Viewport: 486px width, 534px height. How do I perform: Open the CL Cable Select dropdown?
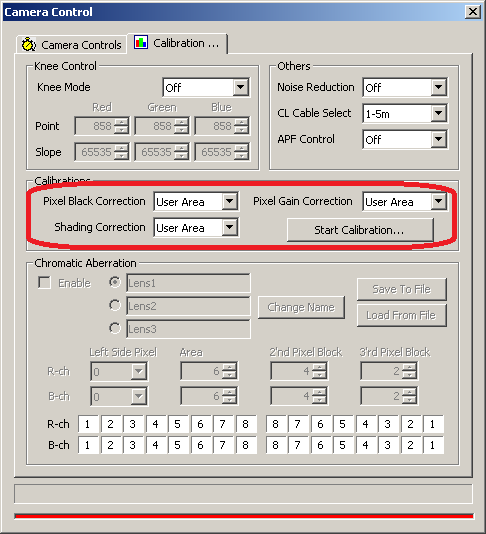tap(405, 113)
